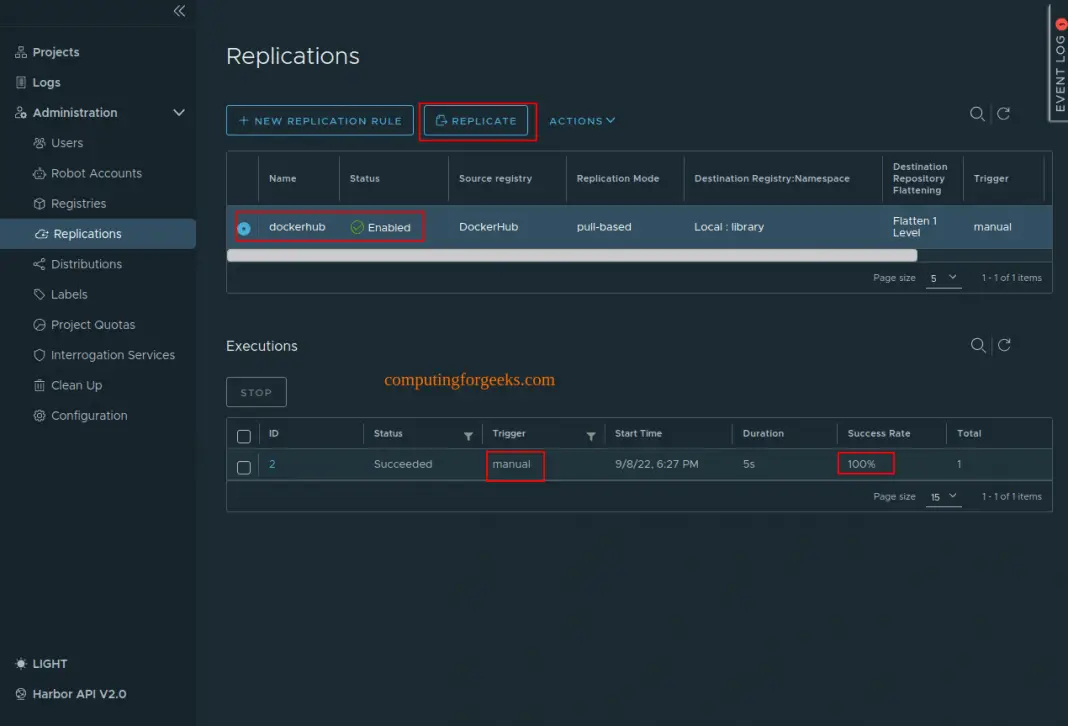Select the dockerhub replication rule radio button
Screen dimensions: 1068x726
[243, 227]
